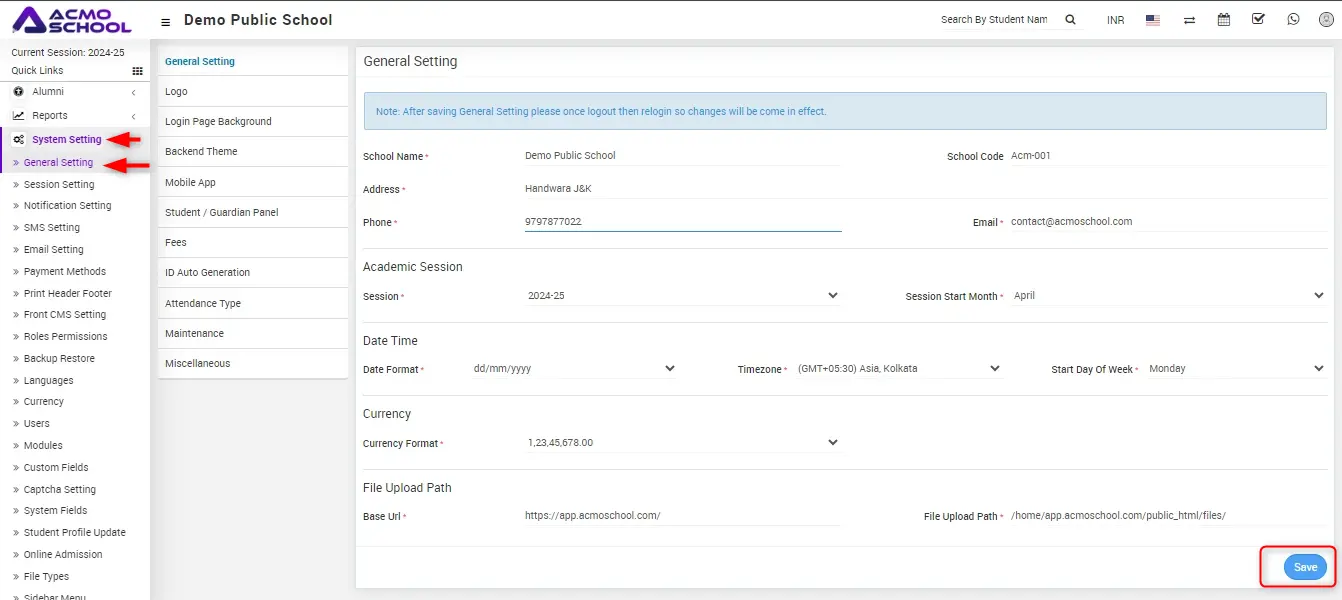Click the hamburger menu icon
1342x600 pixels.
pyautogui.click(x=165, y=21)
